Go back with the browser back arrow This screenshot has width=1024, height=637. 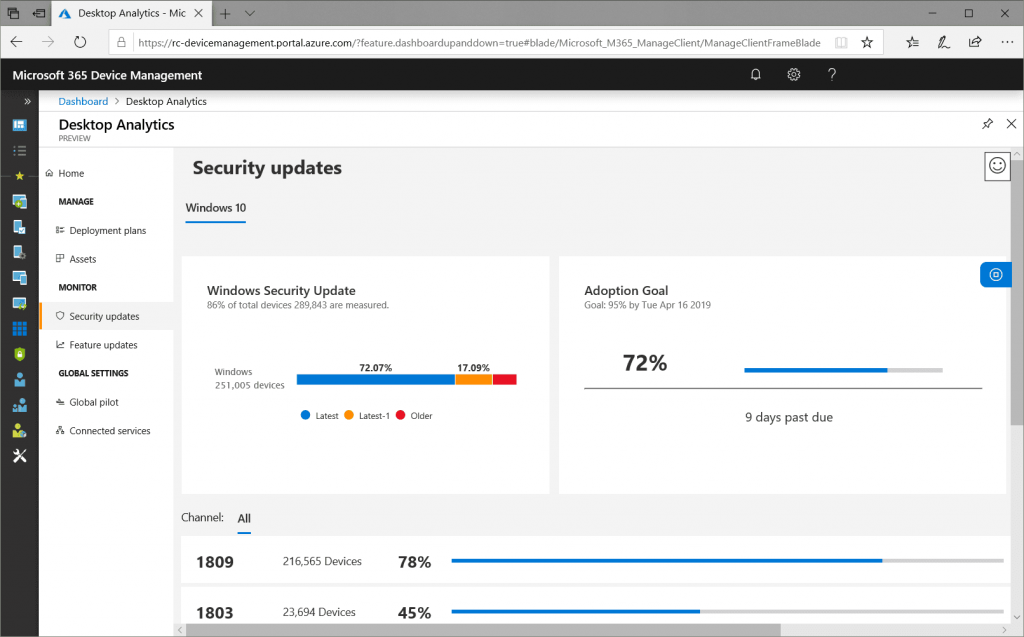(16, 42)
